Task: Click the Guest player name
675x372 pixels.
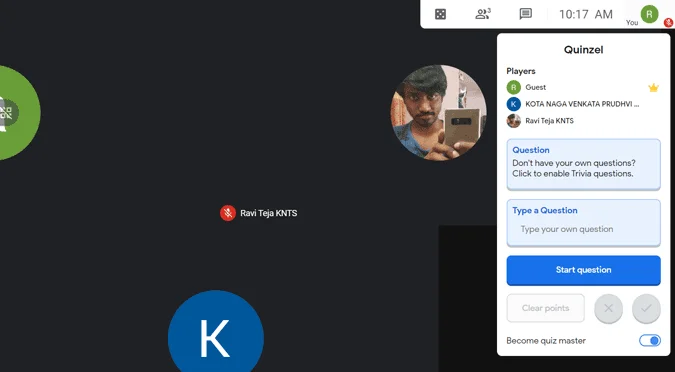Action: tap(536, 87)
